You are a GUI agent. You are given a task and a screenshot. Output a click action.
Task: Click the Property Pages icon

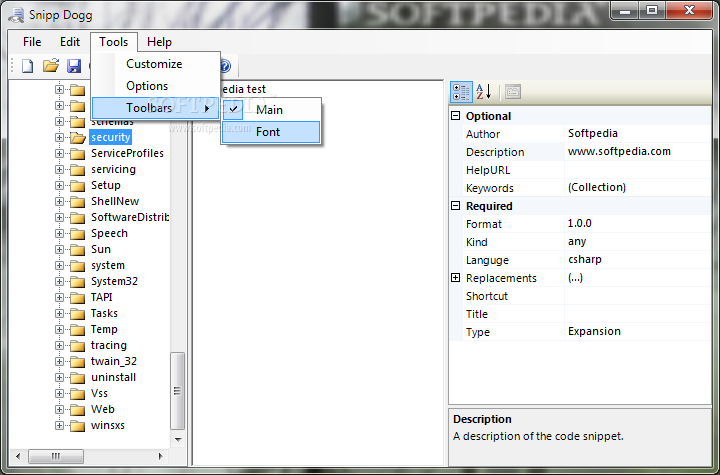tap(512, 92)
